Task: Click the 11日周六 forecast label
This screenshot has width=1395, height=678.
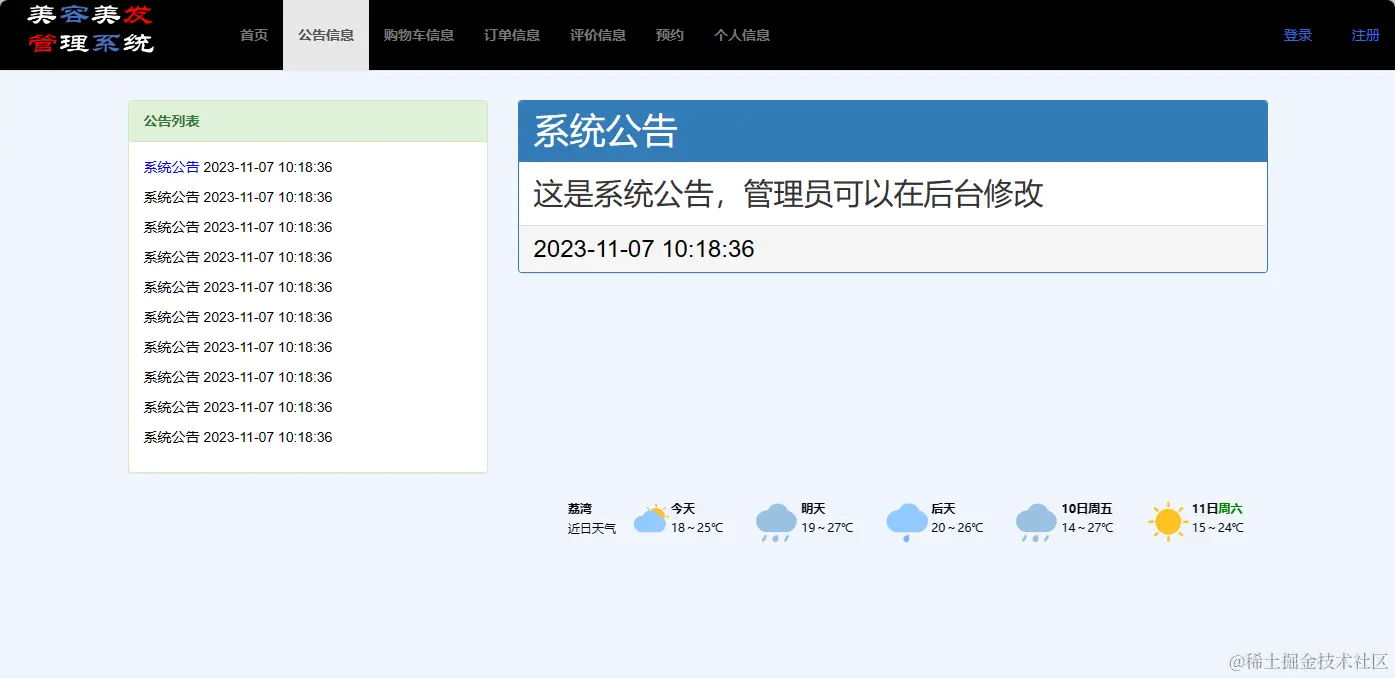Action: coord(1217,509)
